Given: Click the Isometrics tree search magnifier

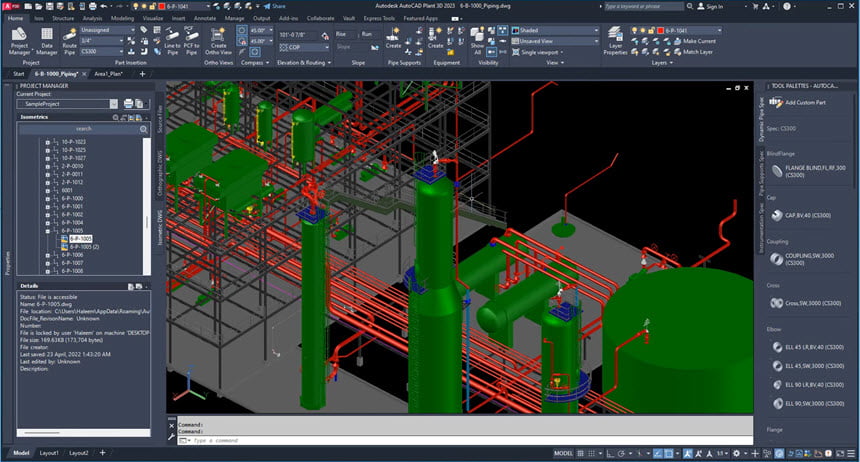Looking at the screenshot, I should click(143, 129).
